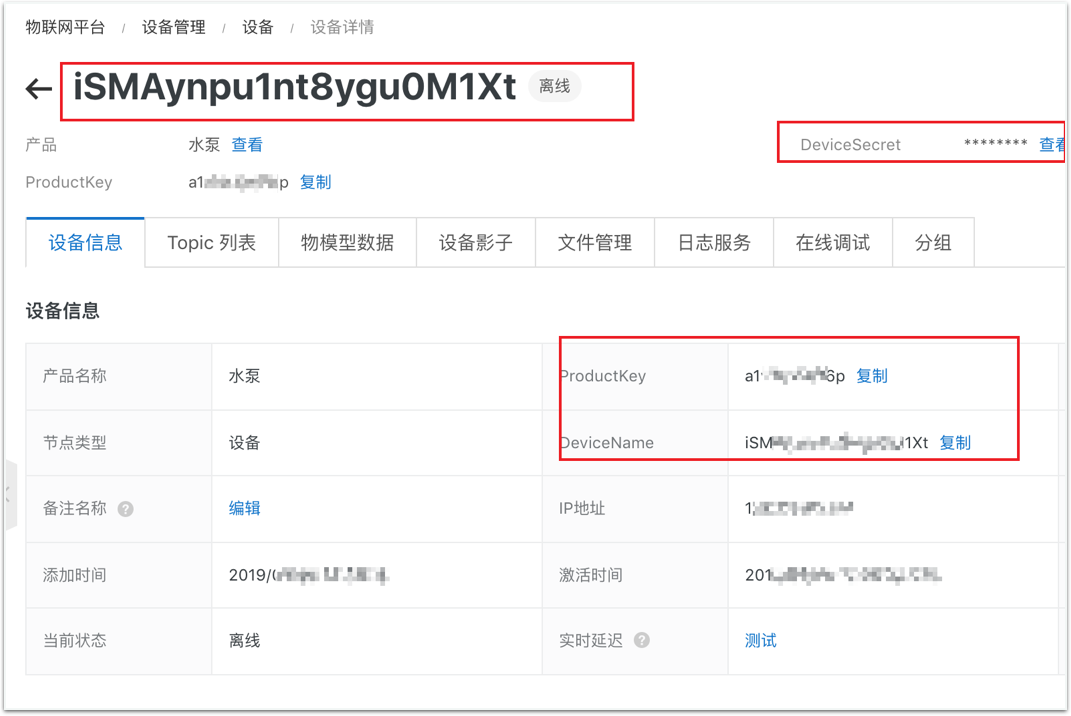Click 测试 to test real-time latency

pyautogui.click(x=761, y=641)
